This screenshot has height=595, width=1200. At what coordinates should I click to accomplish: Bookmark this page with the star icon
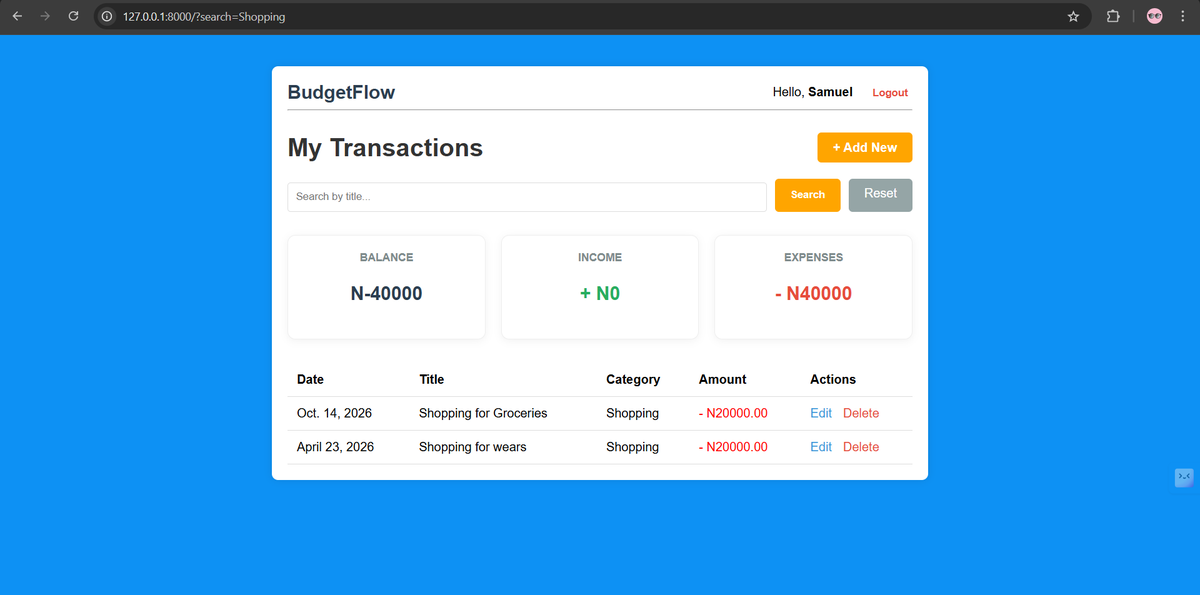click(x=1073, y=16)
